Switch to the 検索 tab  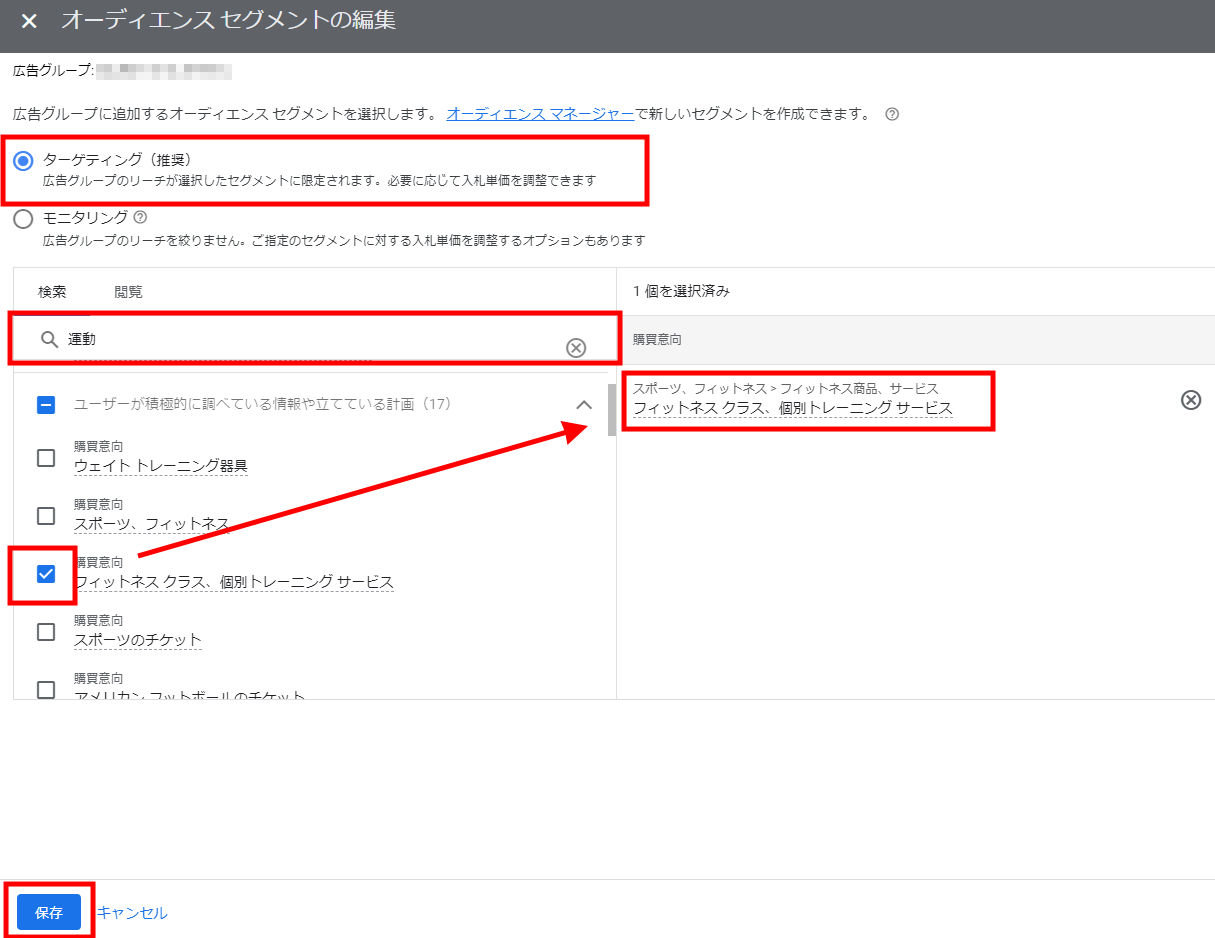[52, 292]
